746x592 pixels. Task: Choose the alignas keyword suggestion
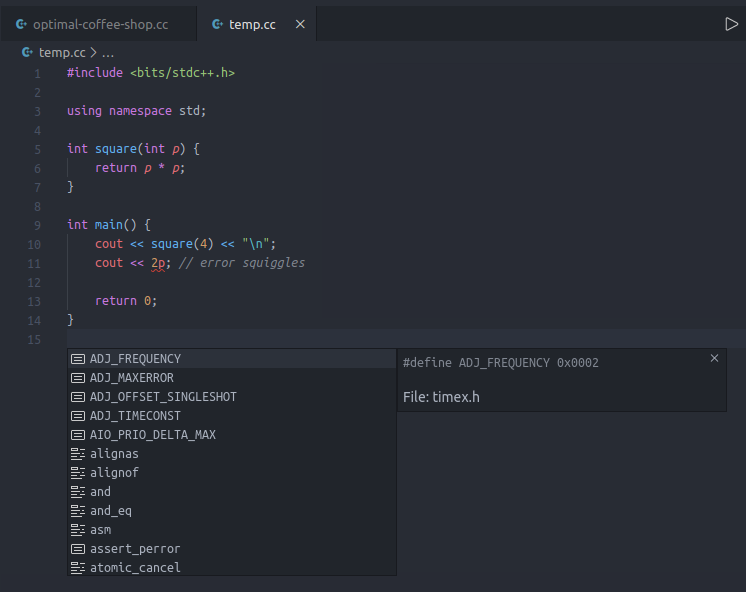point(232,454)
